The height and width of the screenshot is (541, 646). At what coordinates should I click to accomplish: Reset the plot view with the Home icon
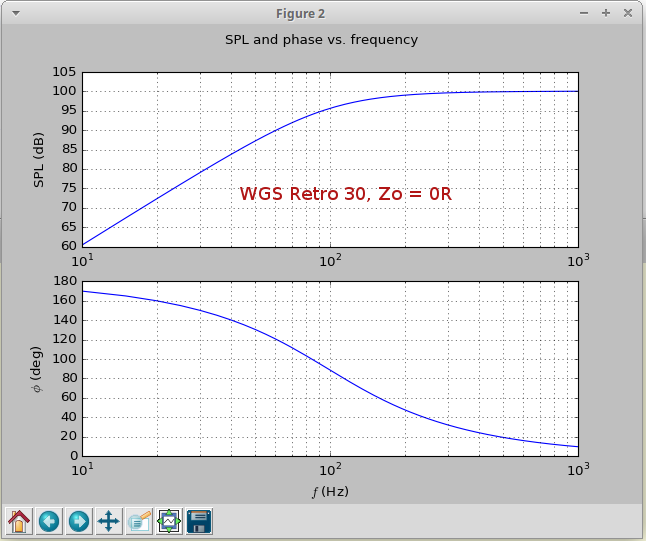coord(19,521)
